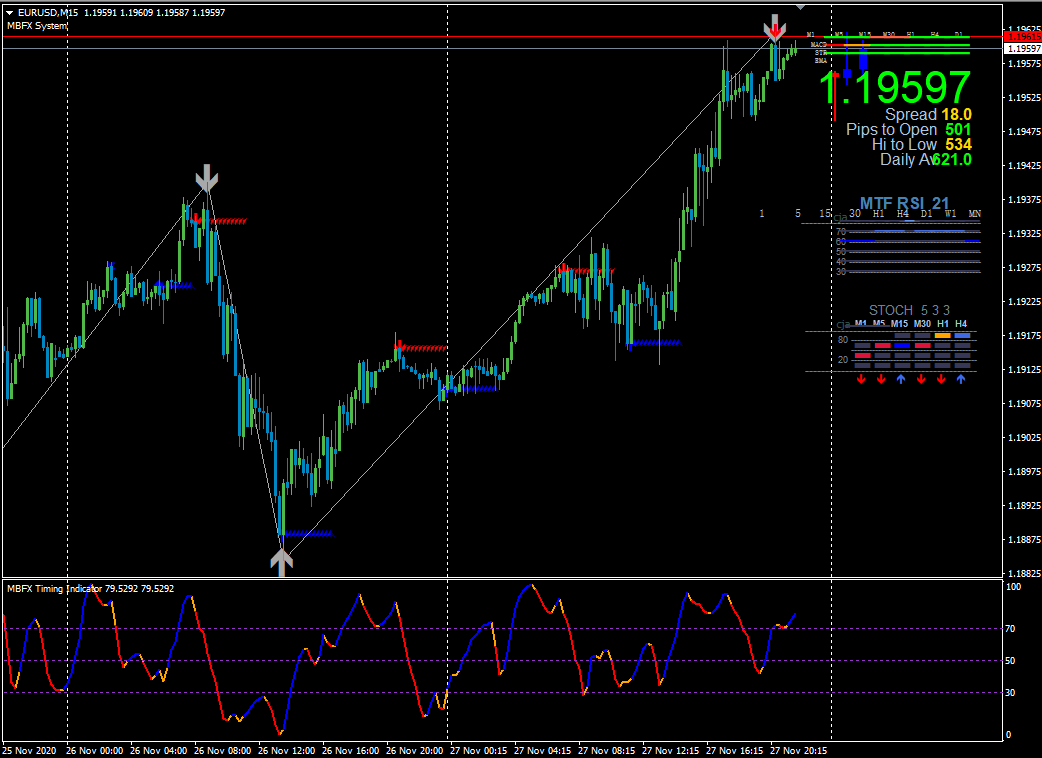The width and height of the screenshot is (1042, 758).
Task: Click the 70 level on the Timing Indicator scale
Action: [x=1011, y=628]
